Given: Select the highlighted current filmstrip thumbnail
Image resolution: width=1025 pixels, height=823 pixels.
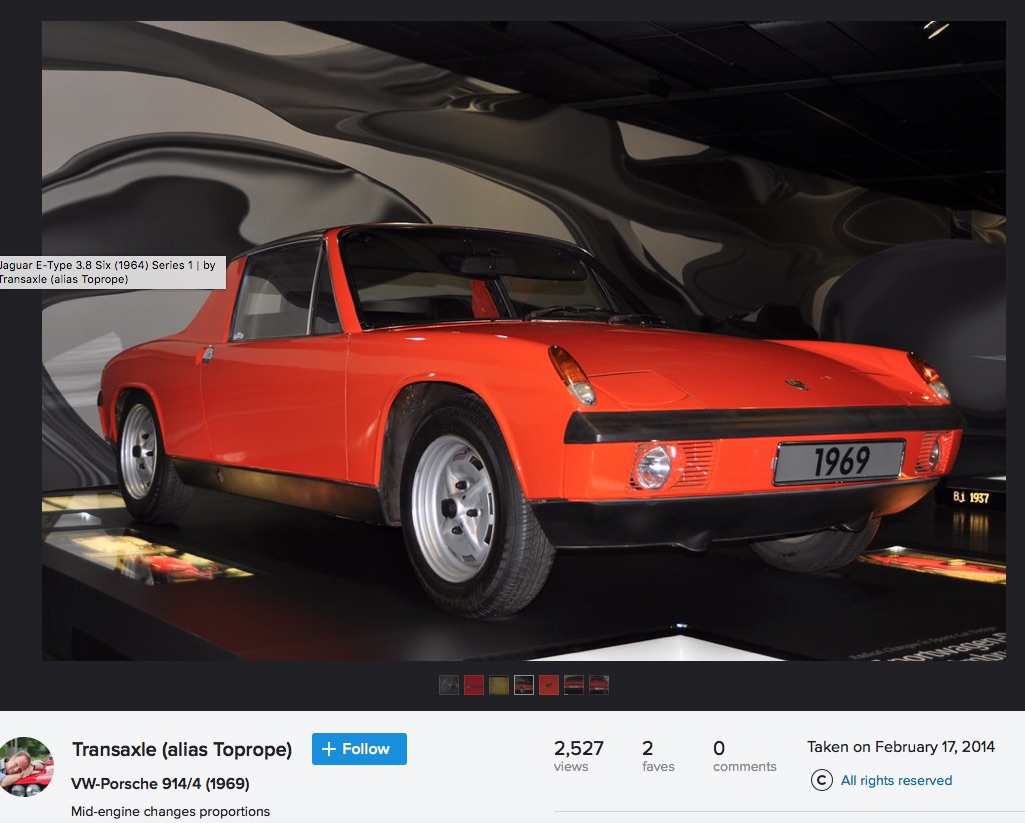Looking at the screenshot, I should 524,684.
